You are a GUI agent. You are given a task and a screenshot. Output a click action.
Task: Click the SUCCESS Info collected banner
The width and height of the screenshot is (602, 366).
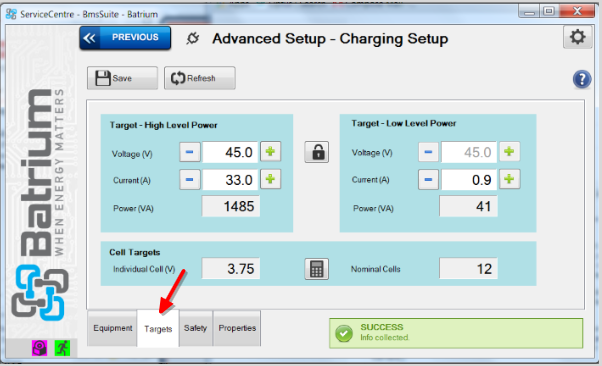(456, 333)
